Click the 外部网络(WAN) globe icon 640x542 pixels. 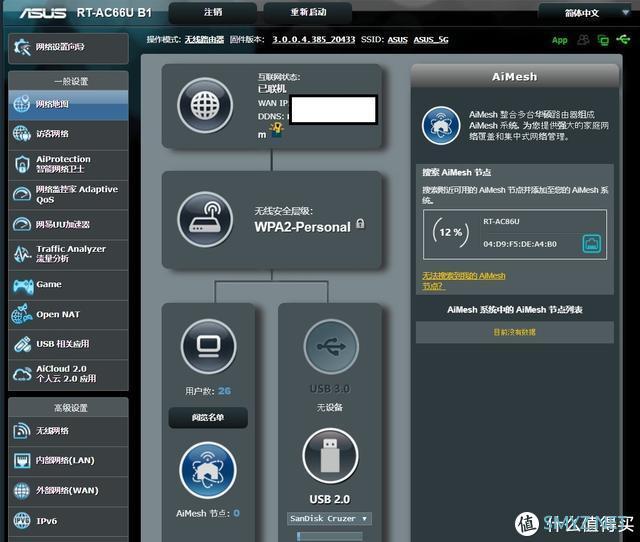(x=22, y=491)
